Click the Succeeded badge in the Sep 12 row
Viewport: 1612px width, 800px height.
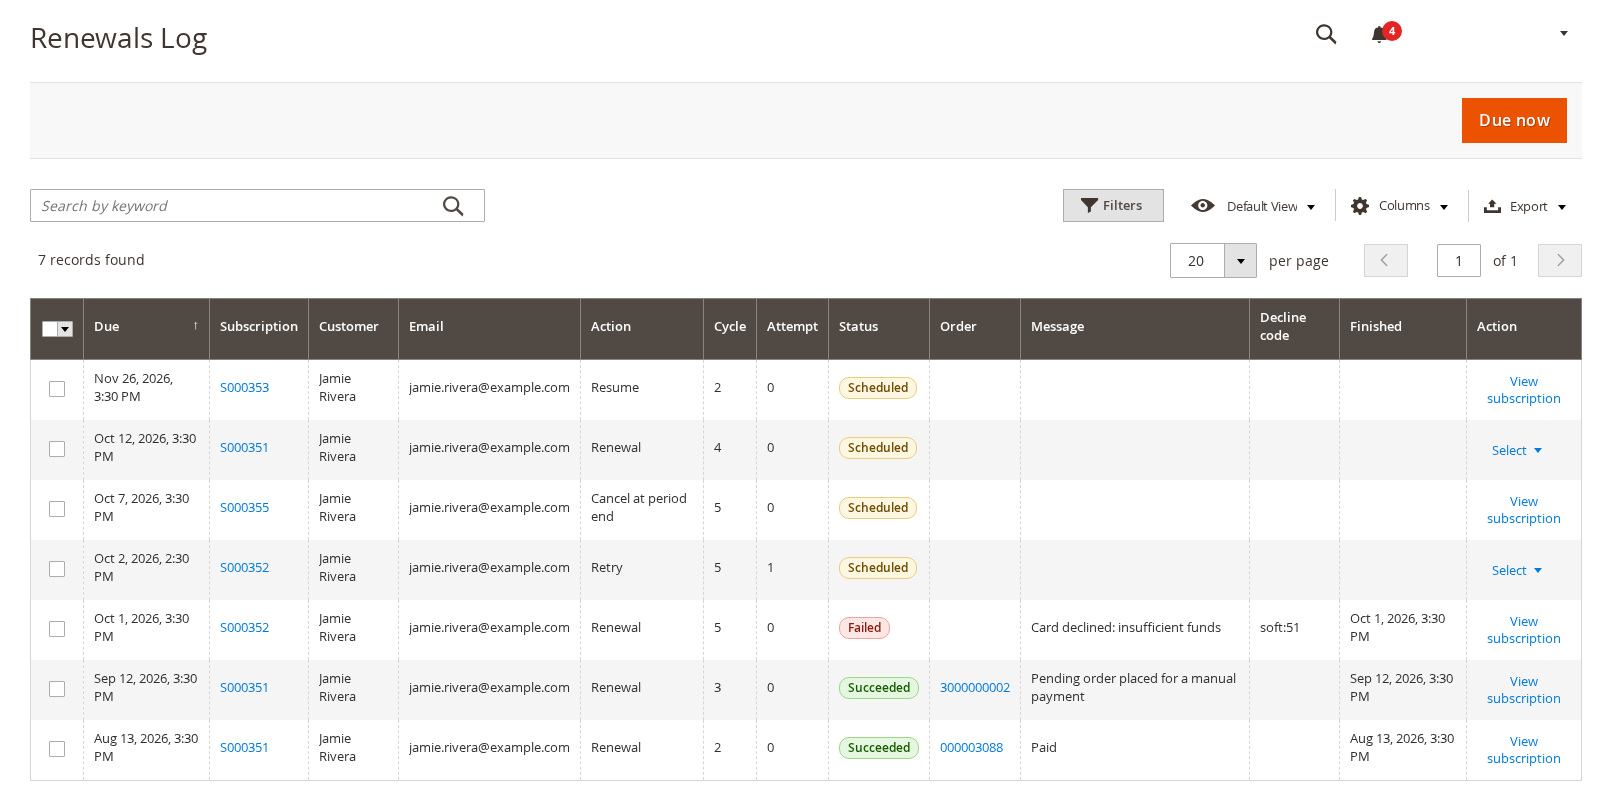[x=879, y=688]
